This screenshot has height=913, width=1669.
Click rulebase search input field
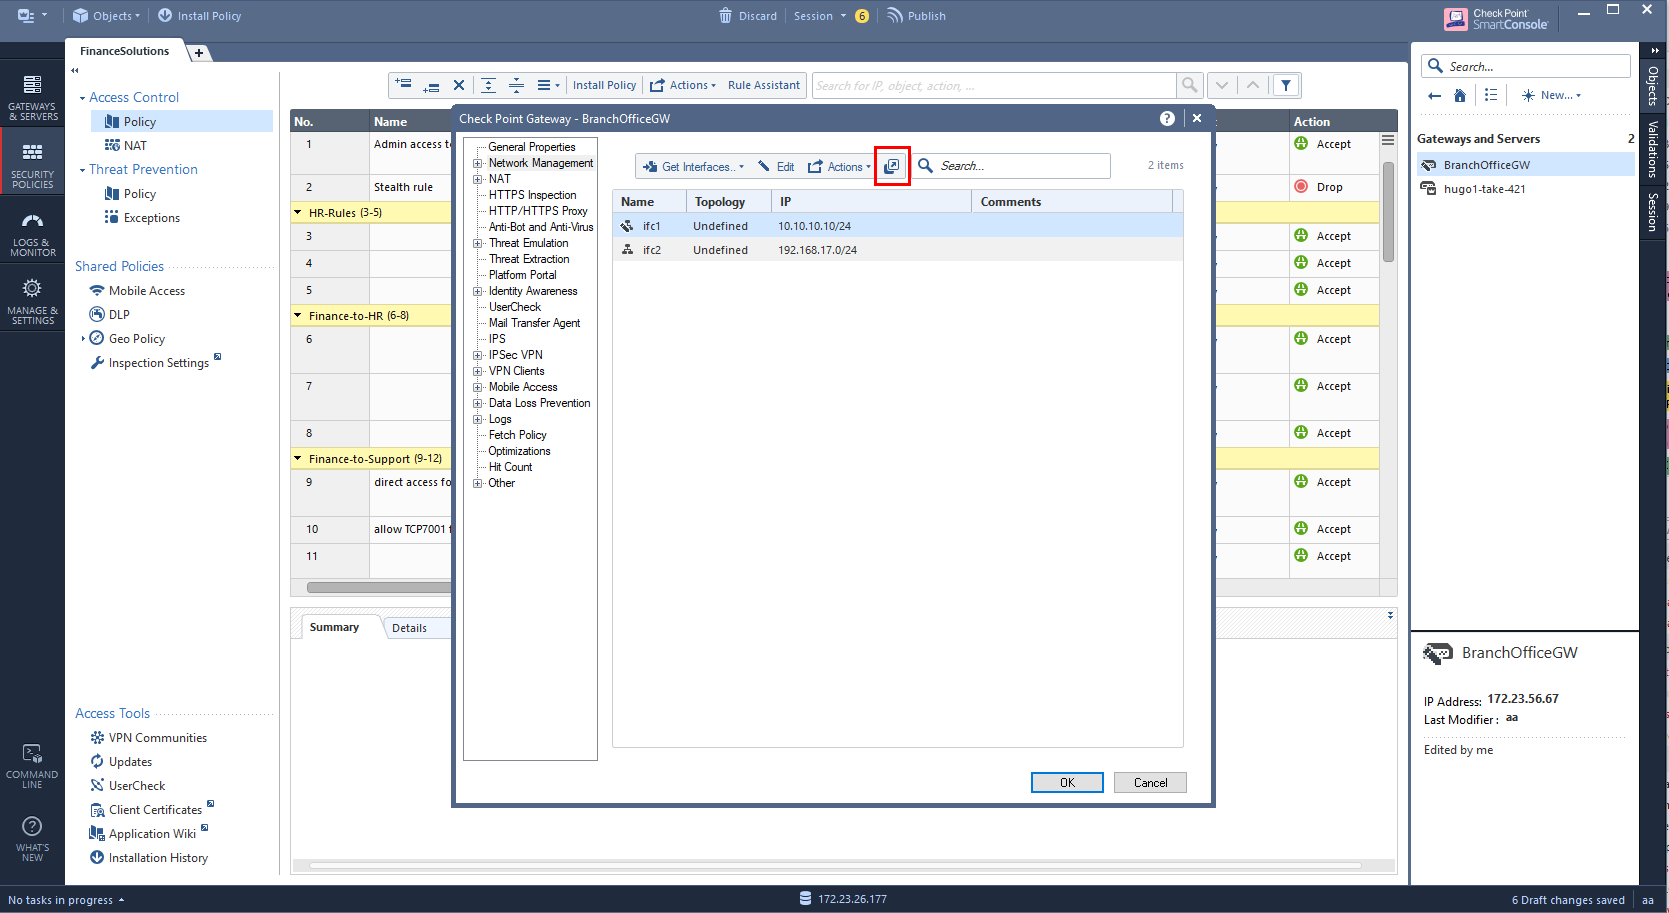point(994,85)
